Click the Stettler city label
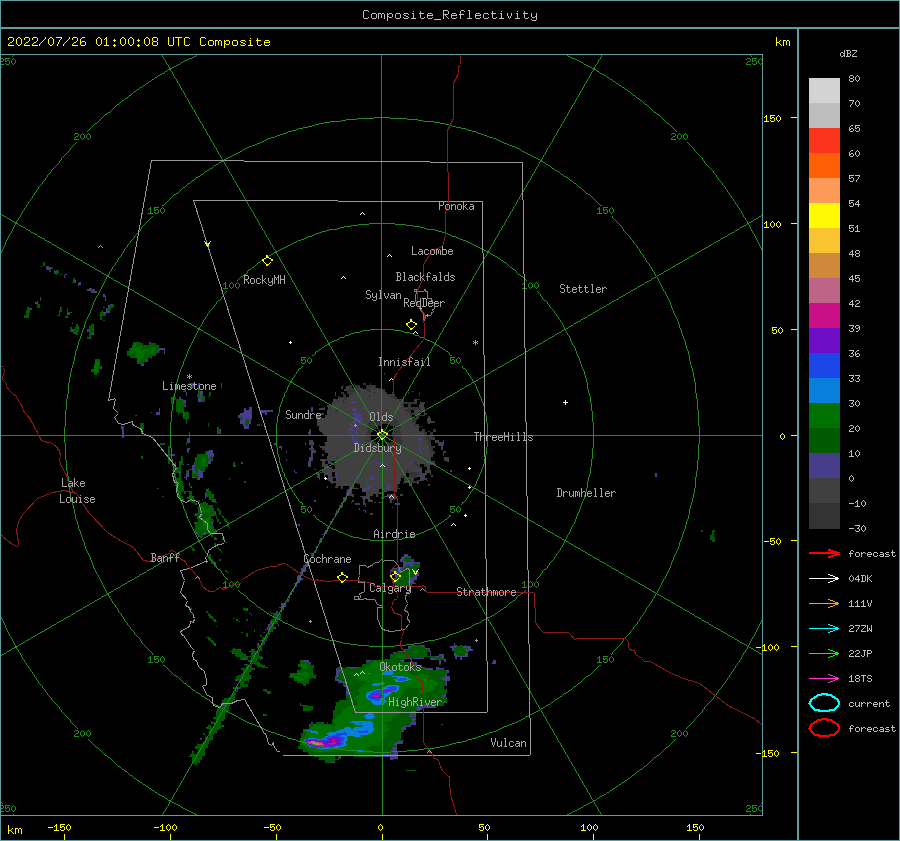This screenshot has width=900, height=841. point(583,289)
